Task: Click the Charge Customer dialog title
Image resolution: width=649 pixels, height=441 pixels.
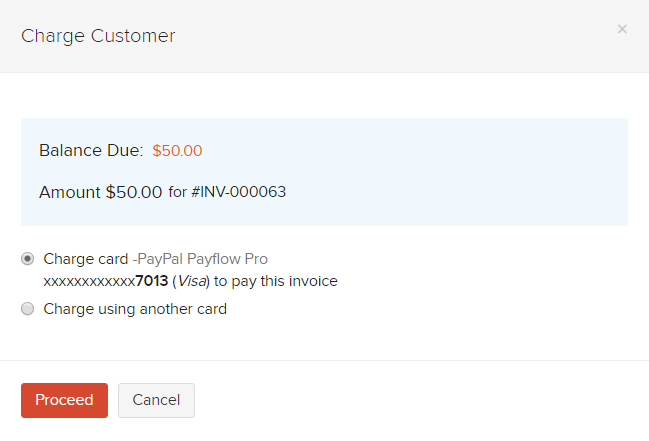Action: 98,36
